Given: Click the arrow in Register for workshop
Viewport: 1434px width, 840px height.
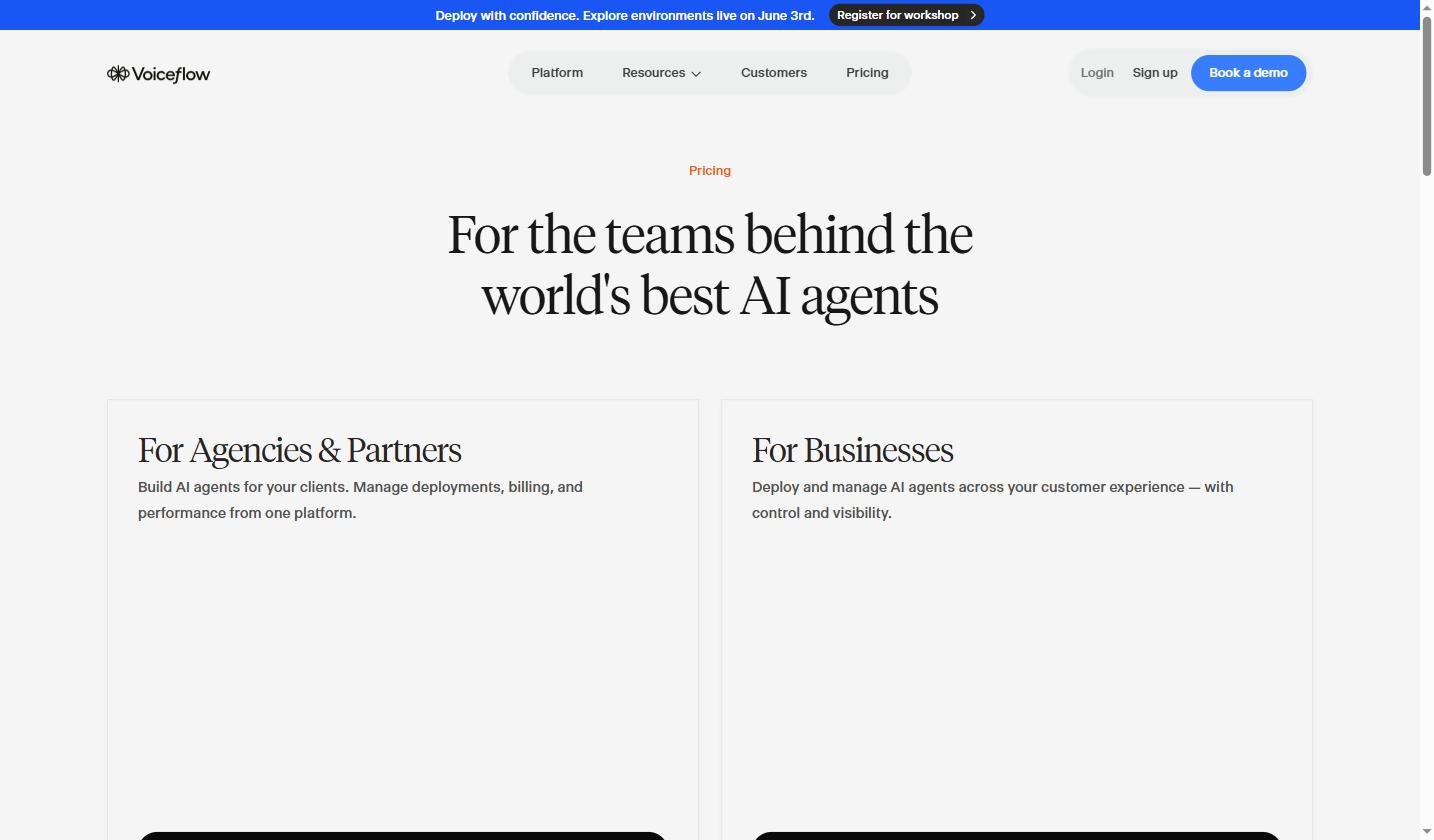Looking at the screenshot, I should 973,15.
